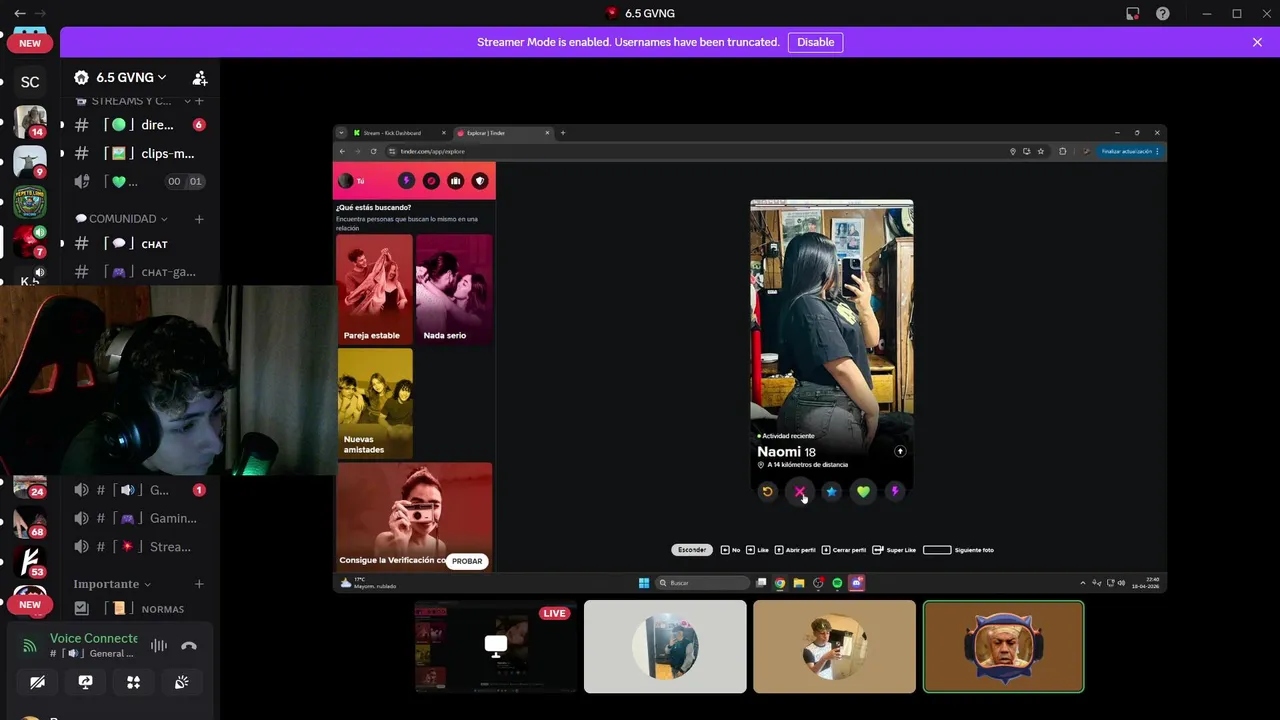Add channel to Importante category
The width and height of the screenshot is (1280, 720).
(199, 584)
